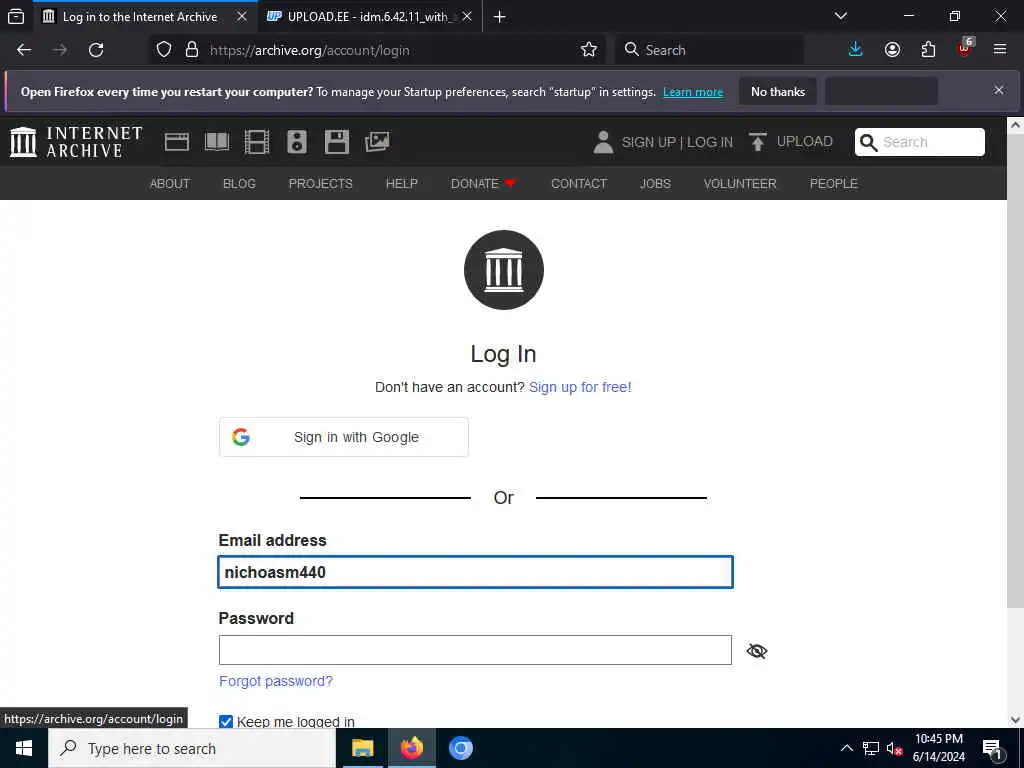The height and width of the screenshot is (768, 1024).
Task: Open Learn more link in notification bar
Action: [693, 92]
